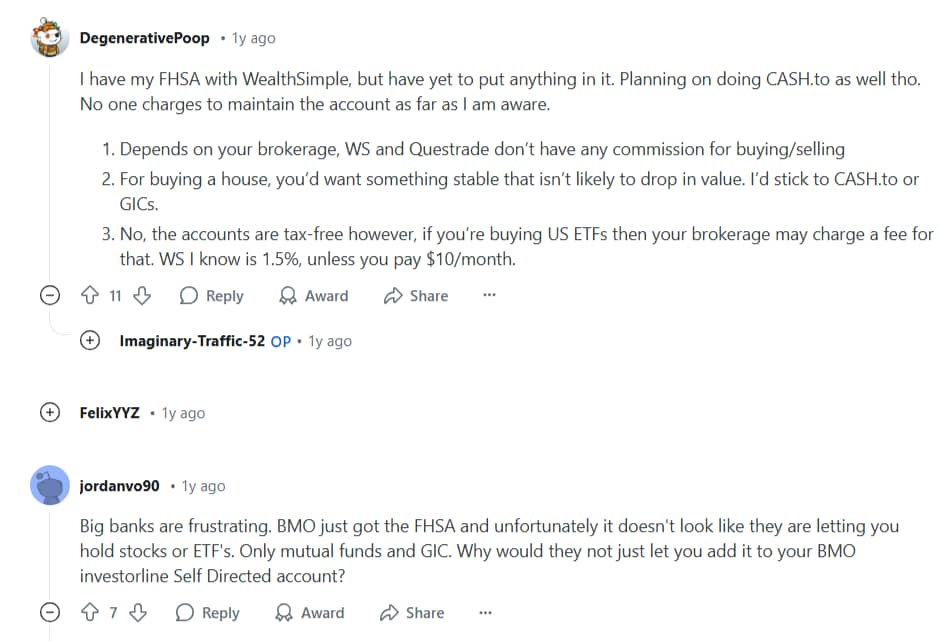Reply to DegenerativePoop's comment
Screen dimensions: 940x641
click(211, 296)
